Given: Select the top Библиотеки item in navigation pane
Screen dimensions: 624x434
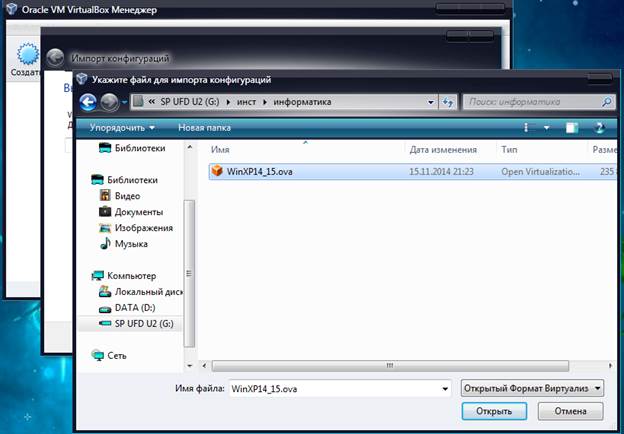Looking at the screenshot, I should coord(132,148).
